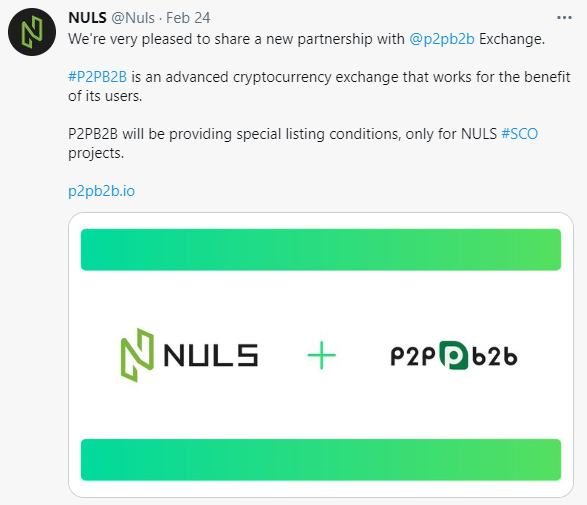Viewport: 587px width, 505px height.
Task: Click the green N emblem in image
Action: point(137,355)
